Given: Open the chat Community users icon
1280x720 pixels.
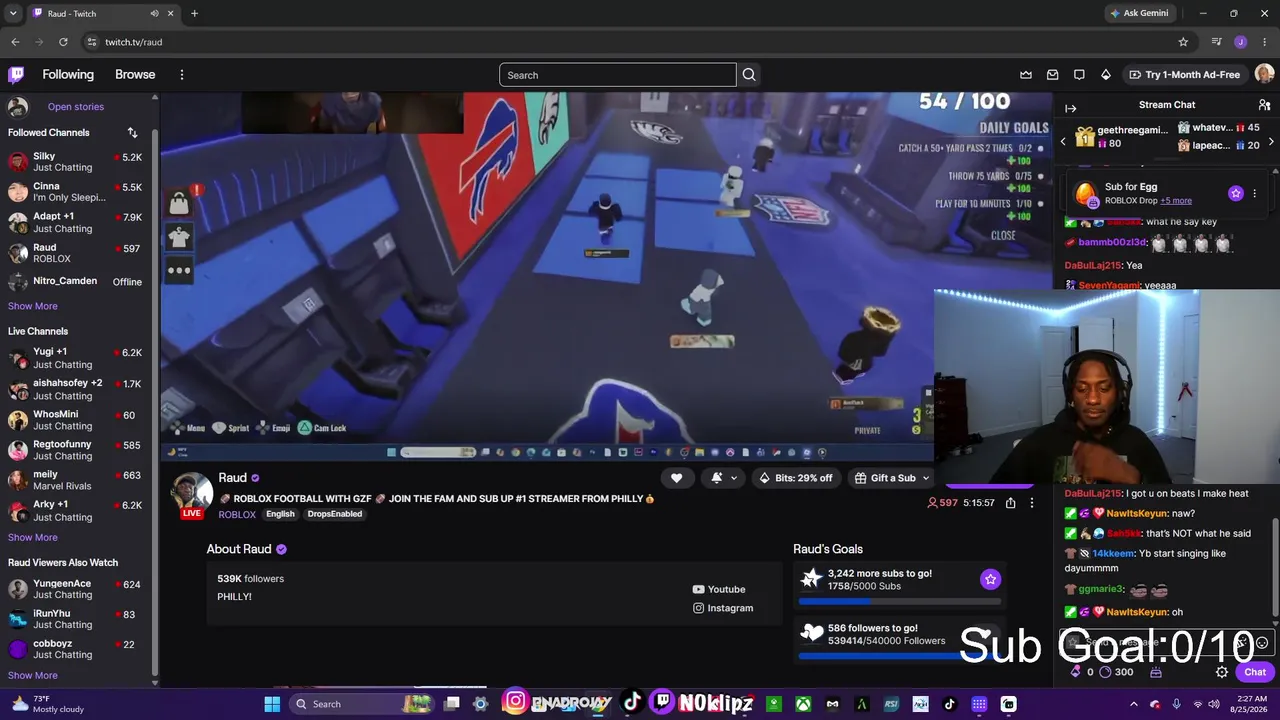Looking at the screenshot, I should (1264, 105).
